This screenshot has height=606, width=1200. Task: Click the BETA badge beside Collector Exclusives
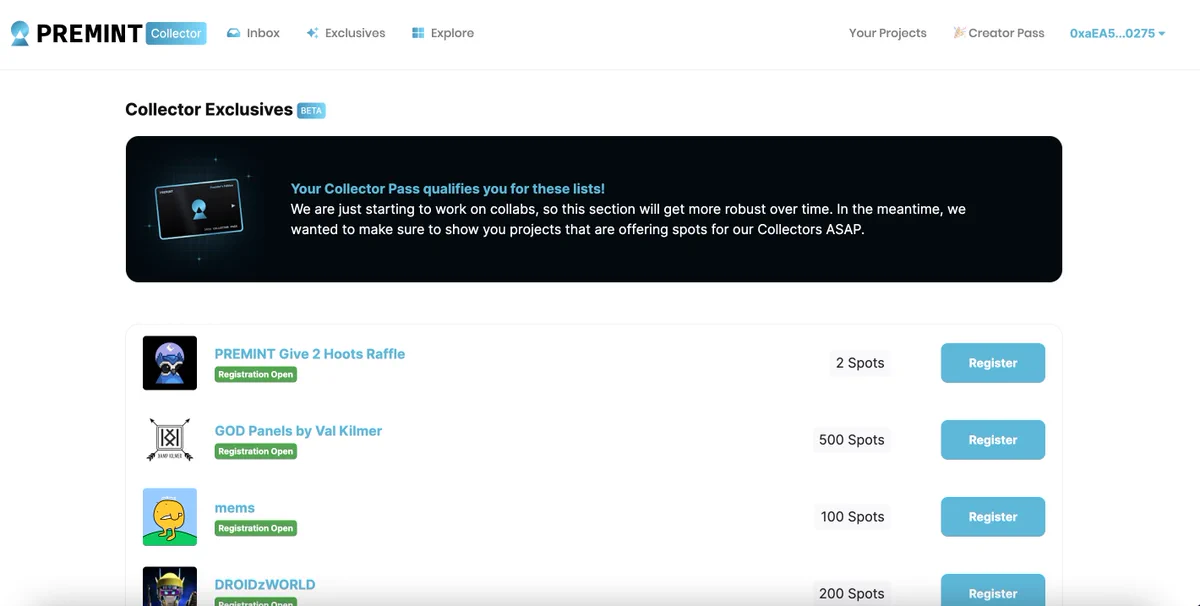(x=311, y=111)
